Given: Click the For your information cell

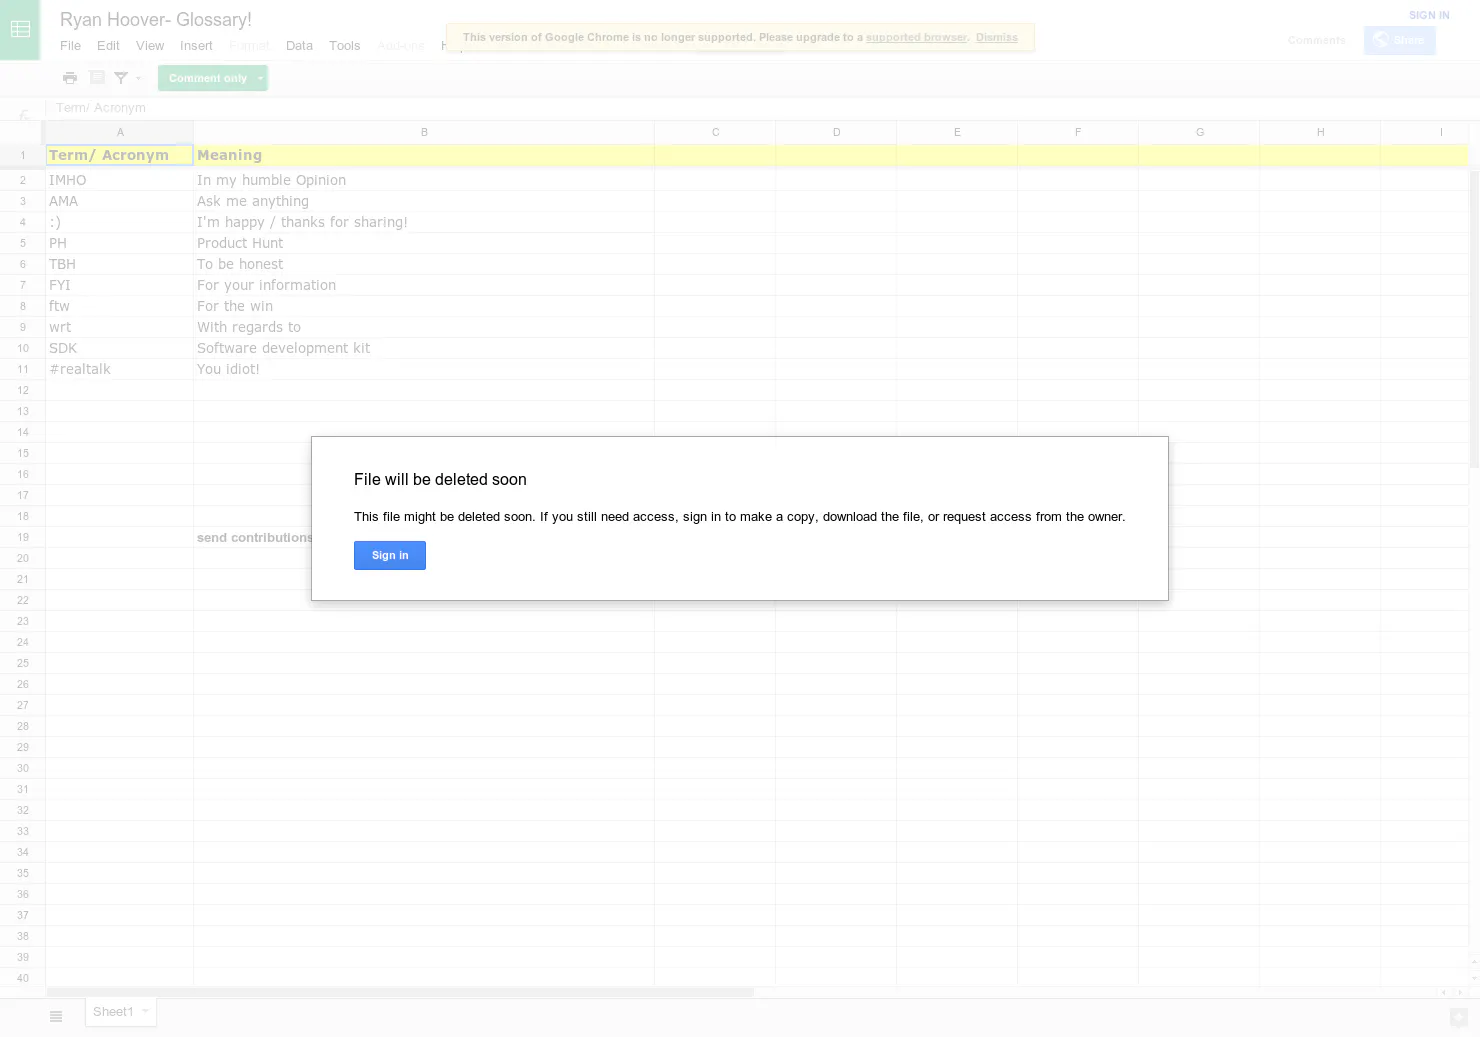Looking at the screenshot, I should tap(424, 285).
